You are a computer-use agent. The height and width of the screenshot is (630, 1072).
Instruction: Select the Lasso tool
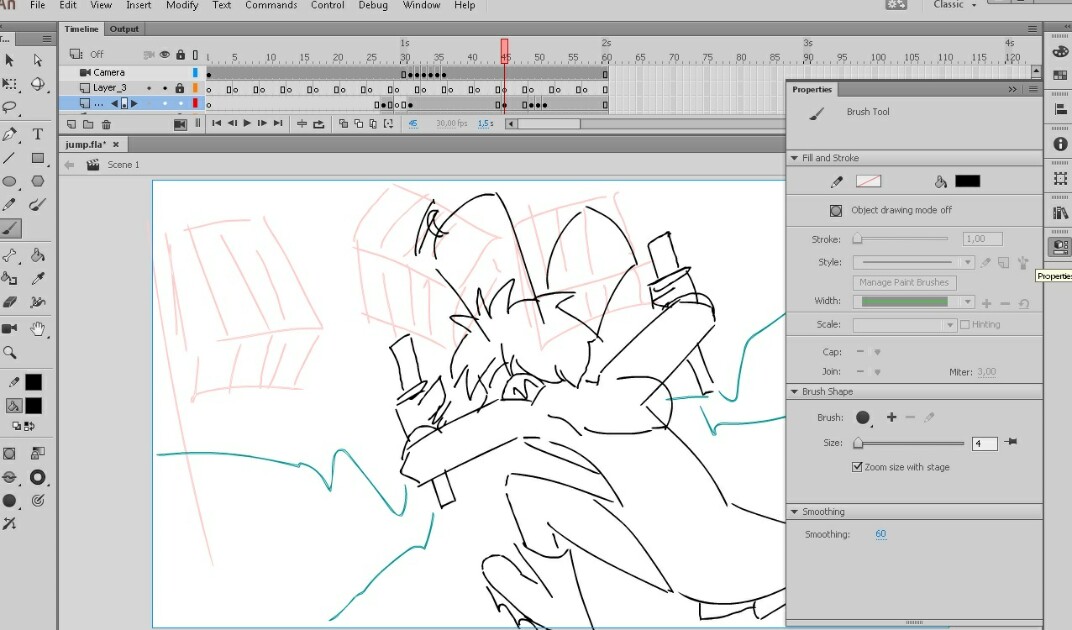pos(10,107)
